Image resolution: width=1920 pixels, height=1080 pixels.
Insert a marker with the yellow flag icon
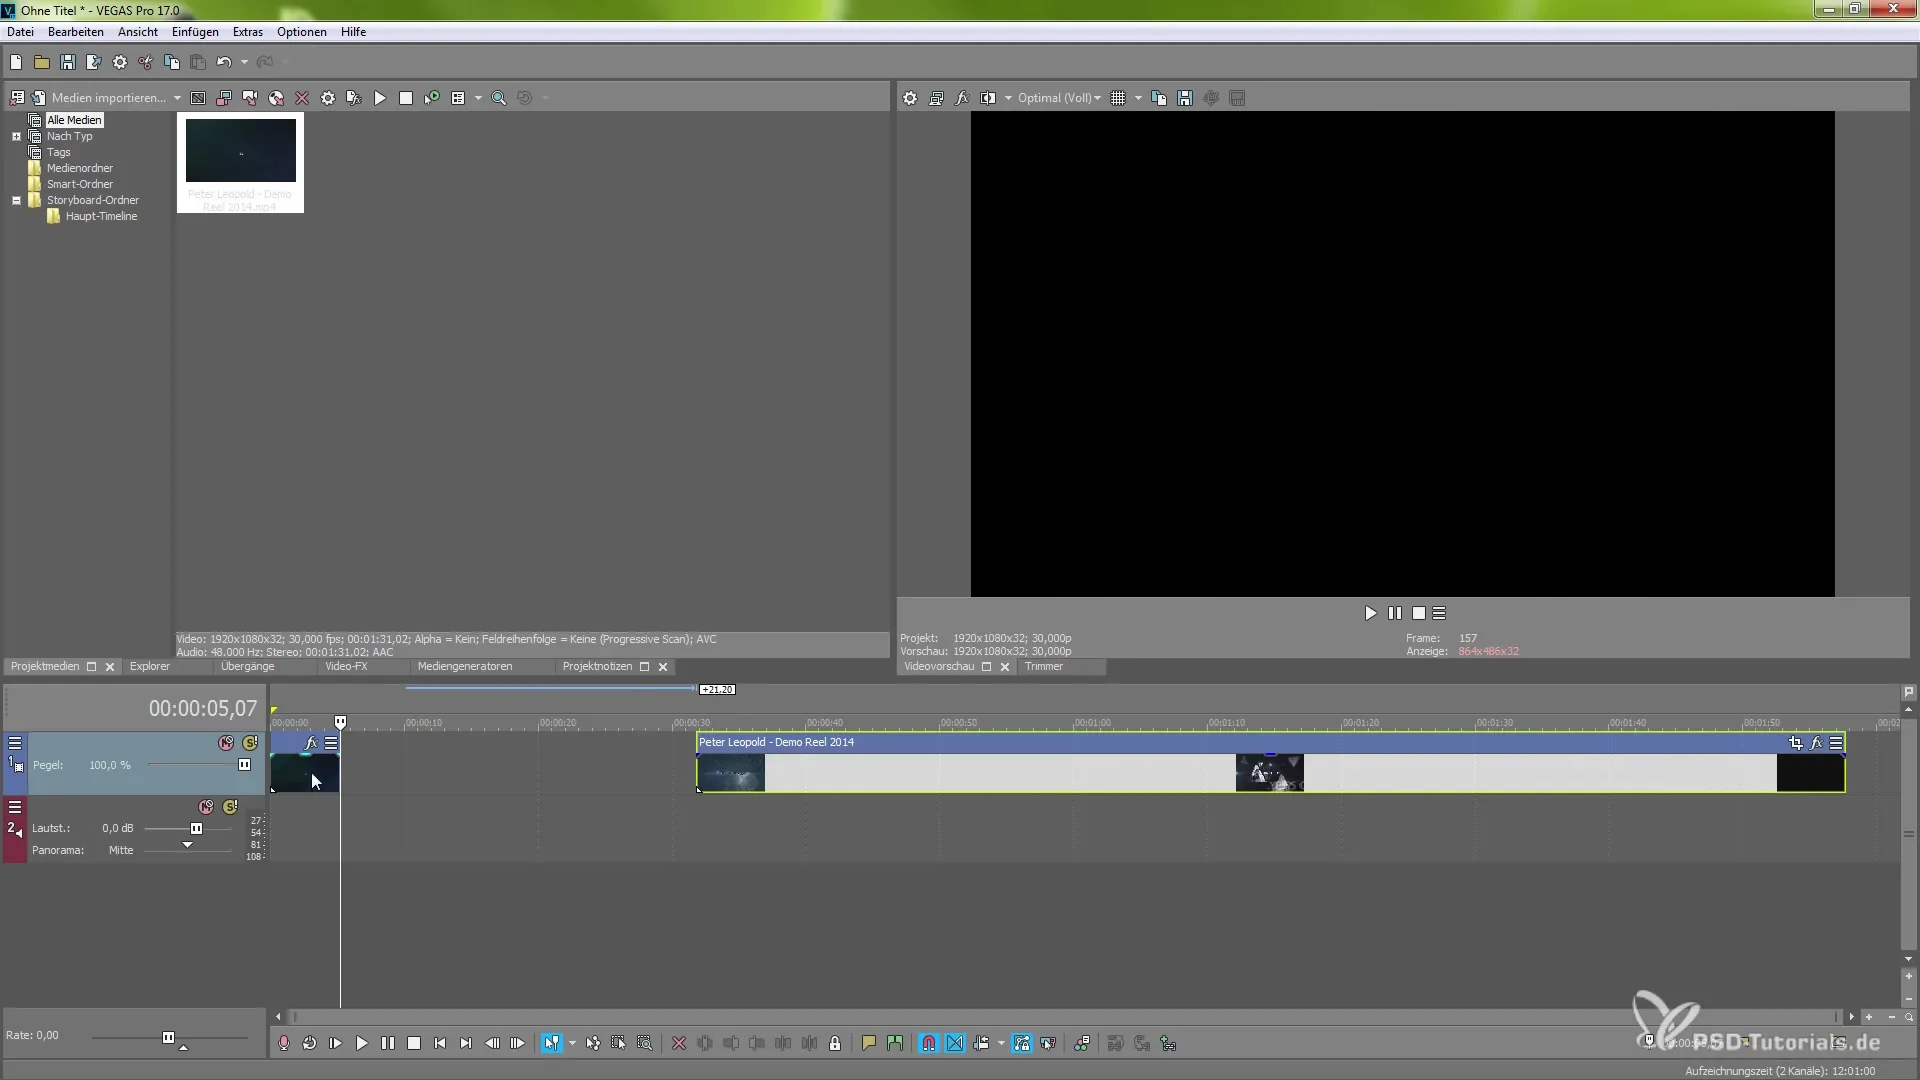(x=869, y=1043)
